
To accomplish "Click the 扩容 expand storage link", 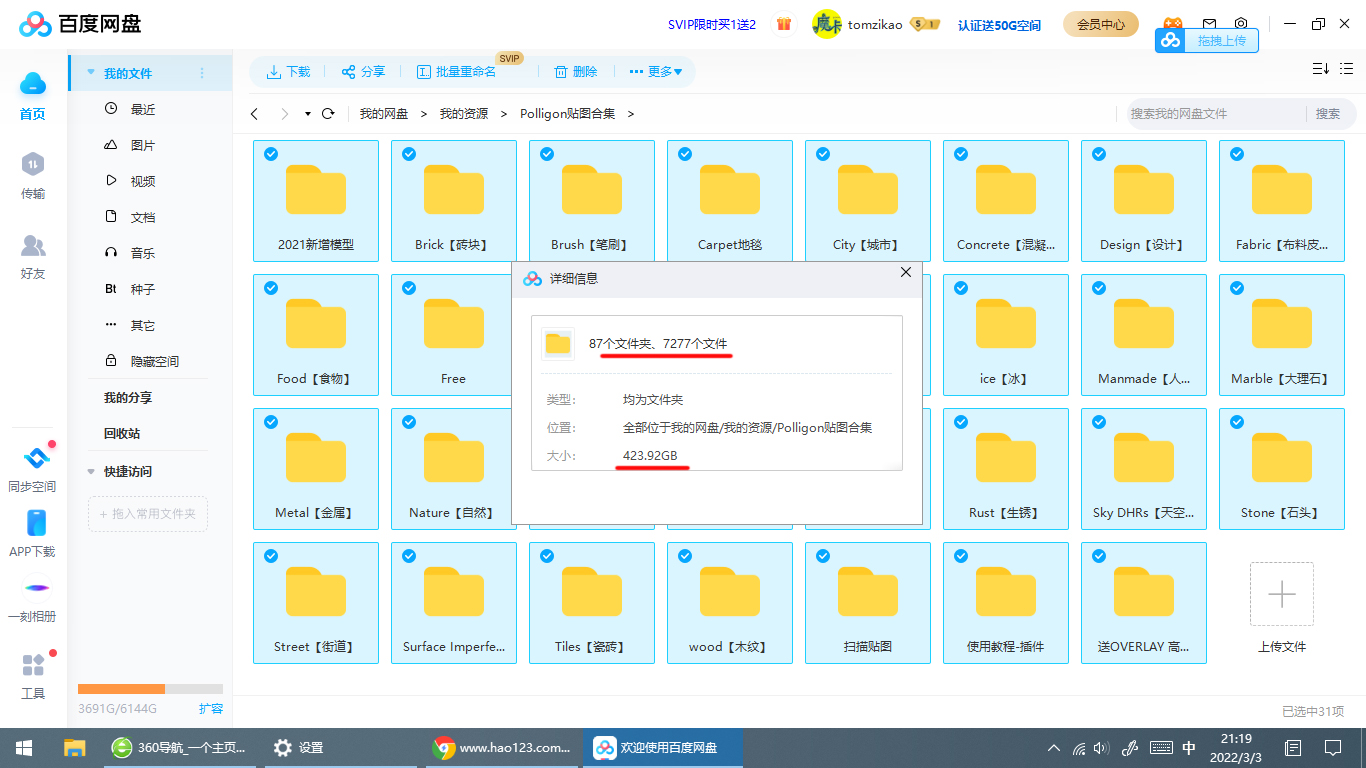I will click(211, 709).
